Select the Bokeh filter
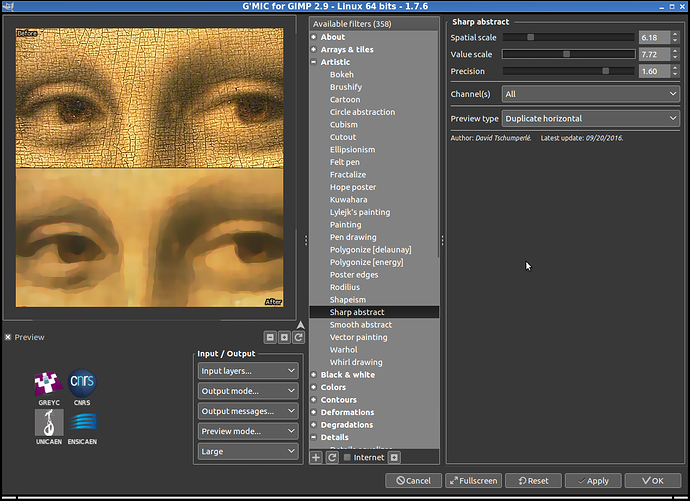This screenshot has height=501, width=690. pos(342,74)
